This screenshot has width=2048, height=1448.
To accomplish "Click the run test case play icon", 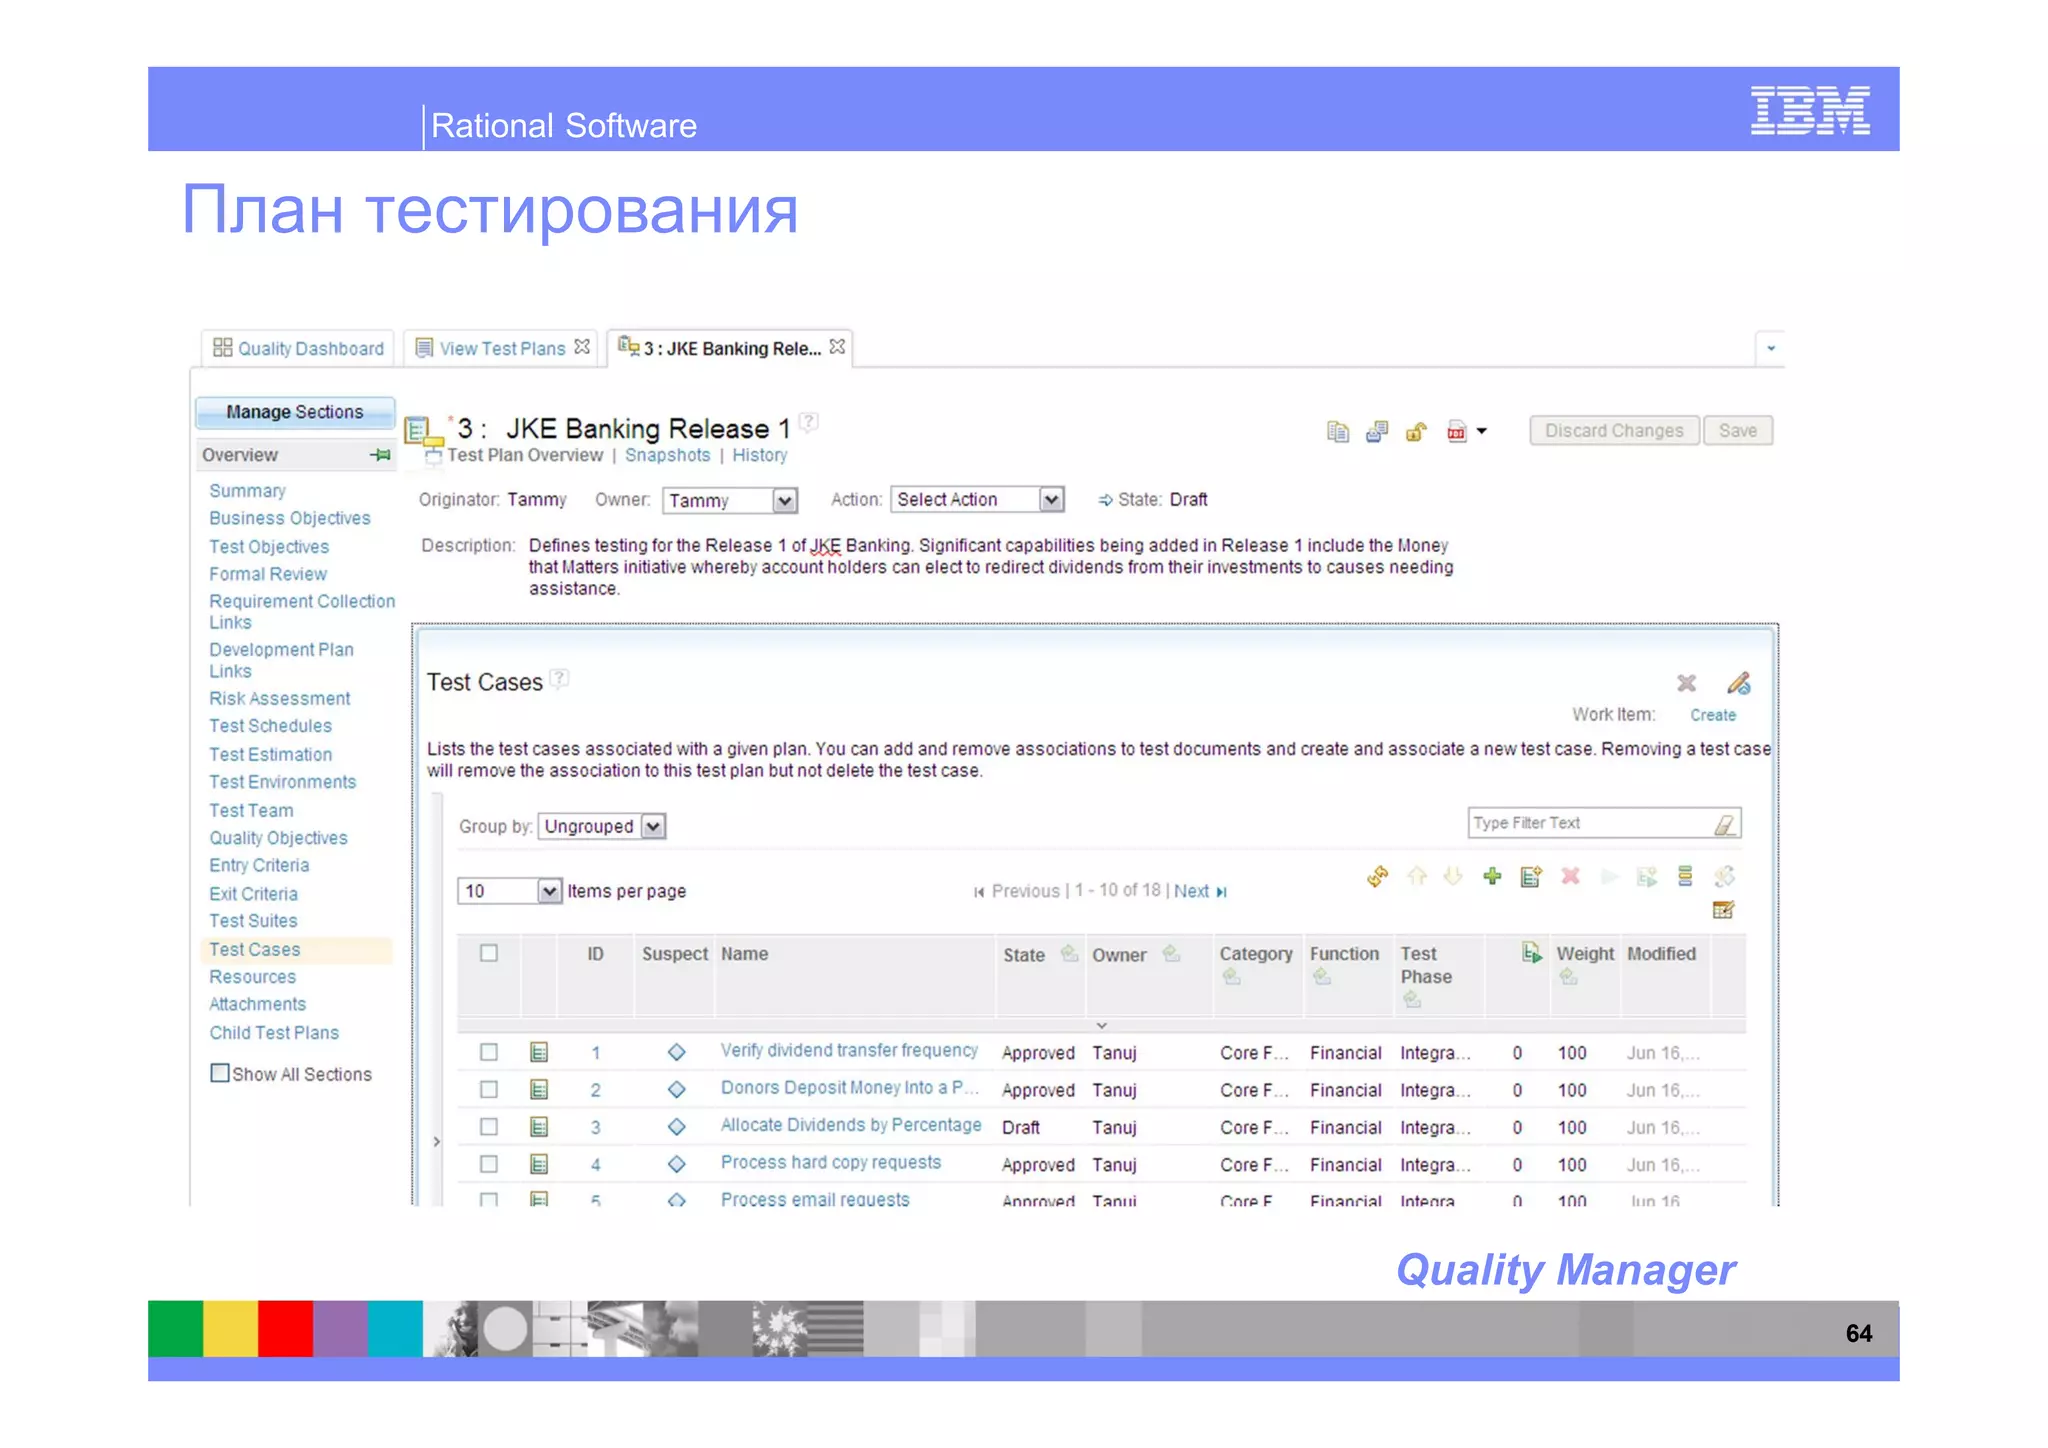I will click(1609, 877).
